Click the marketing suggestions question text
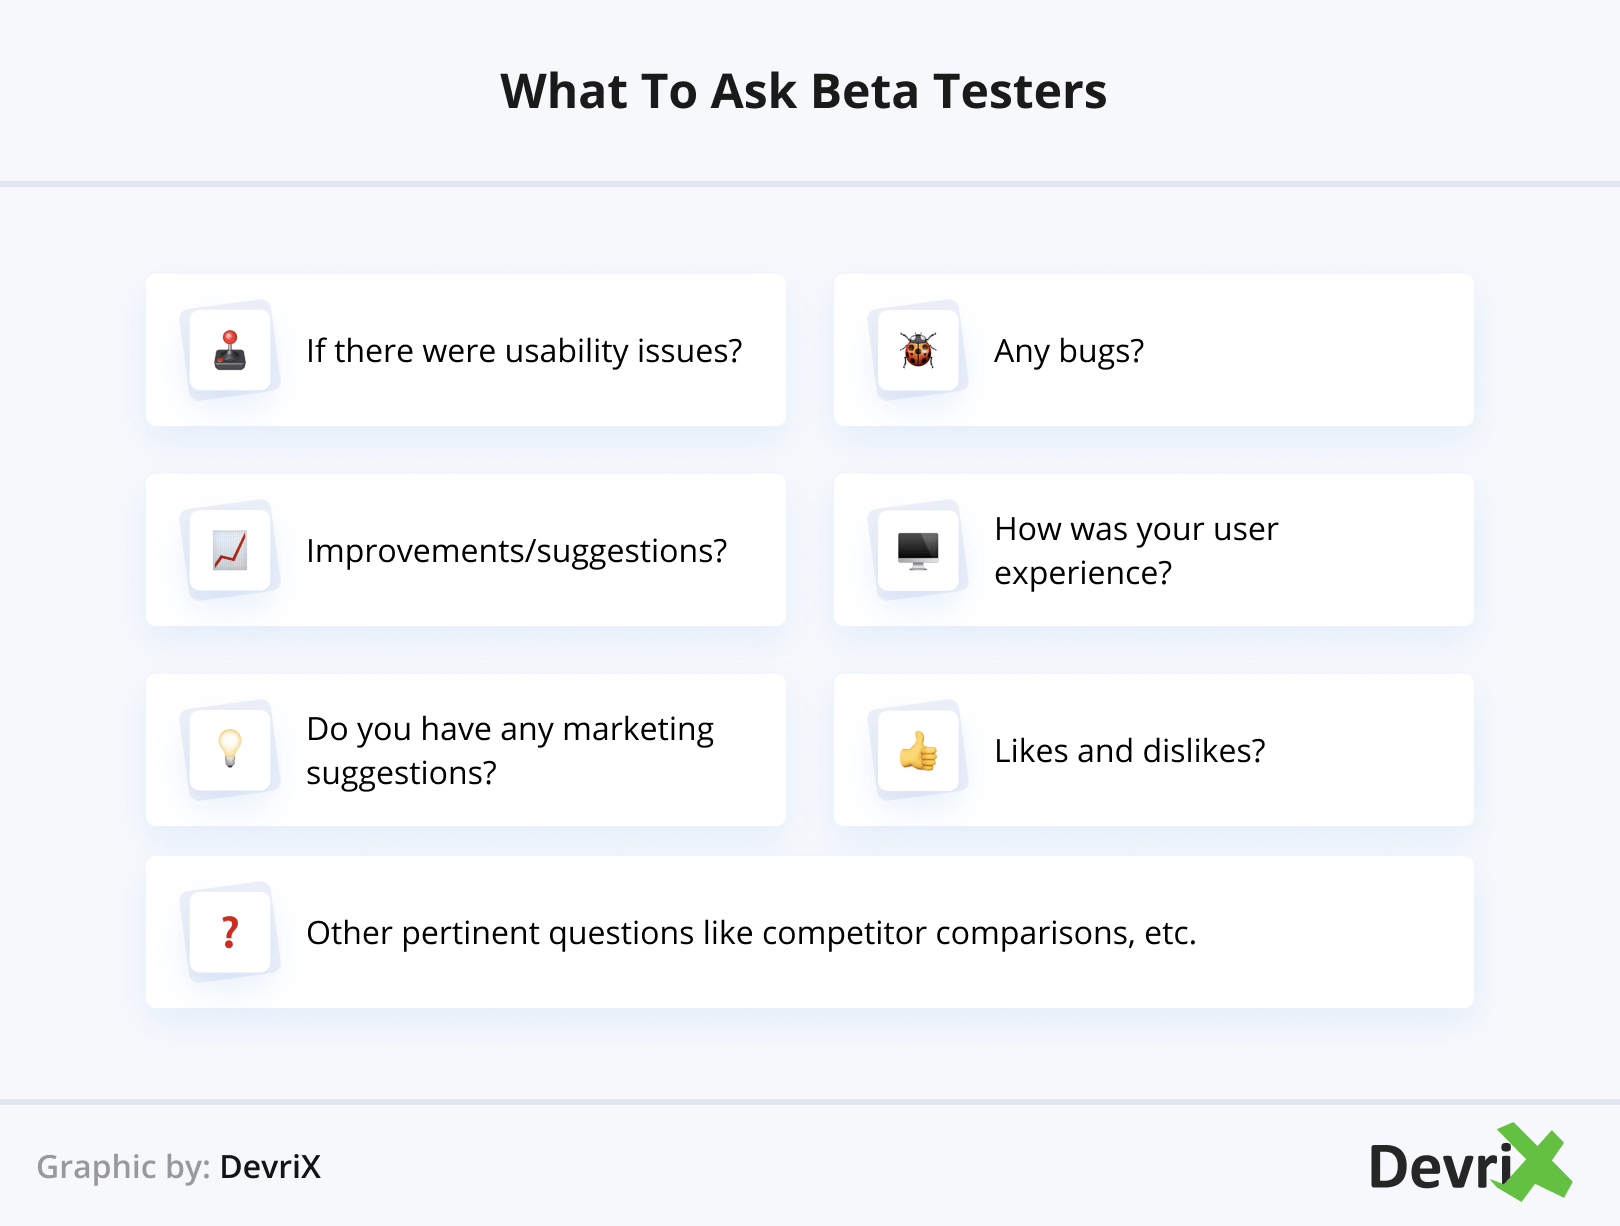Screen dimensions: 1620x1226 [510, 750]
